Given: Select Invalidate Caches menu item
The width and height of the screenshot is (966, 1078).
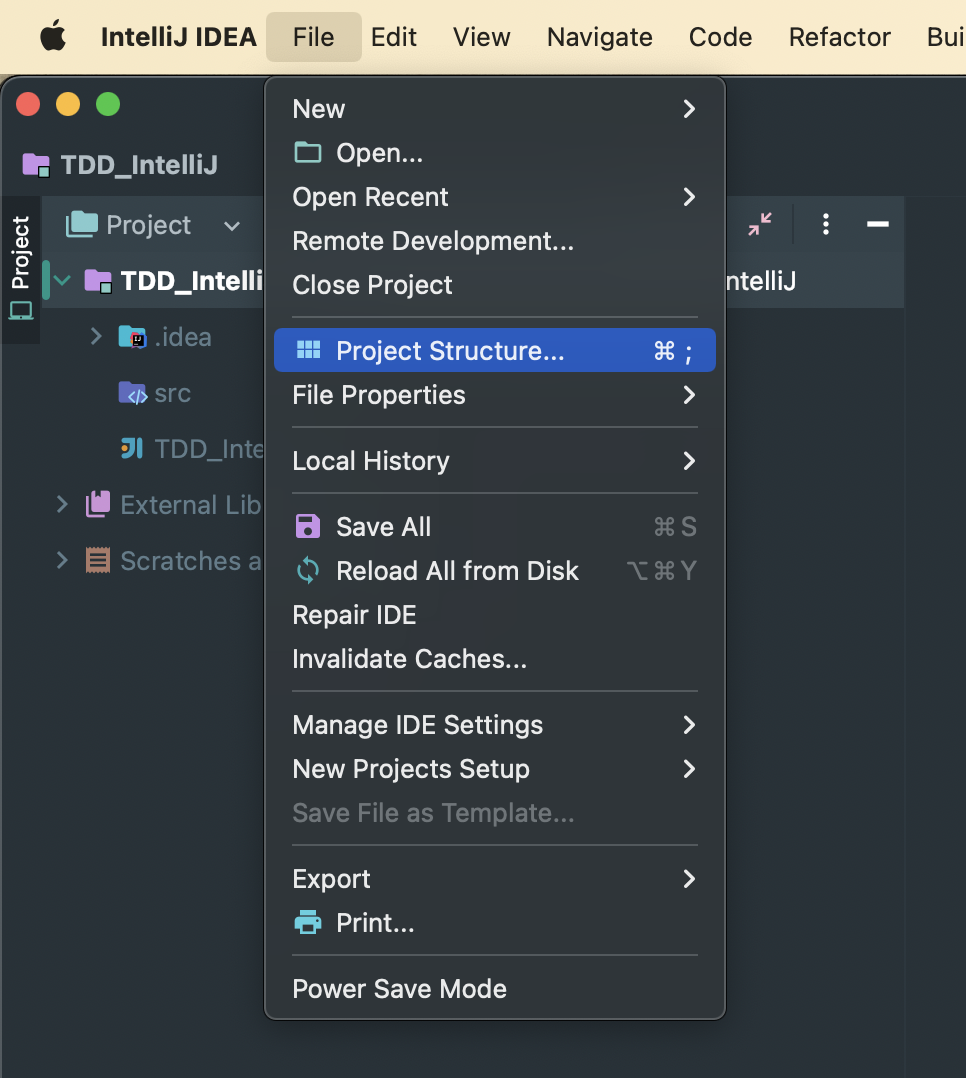Looking at the screenshot, I should 409,659.
